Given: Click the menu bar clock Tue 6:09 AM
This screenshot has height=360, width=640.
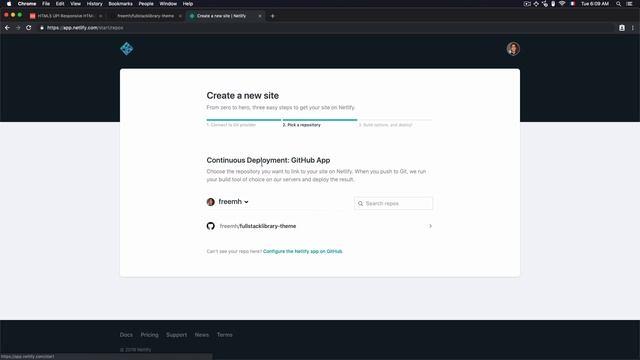Looking at the screenshot, I should pyautogui.click(x=595, y=4).
